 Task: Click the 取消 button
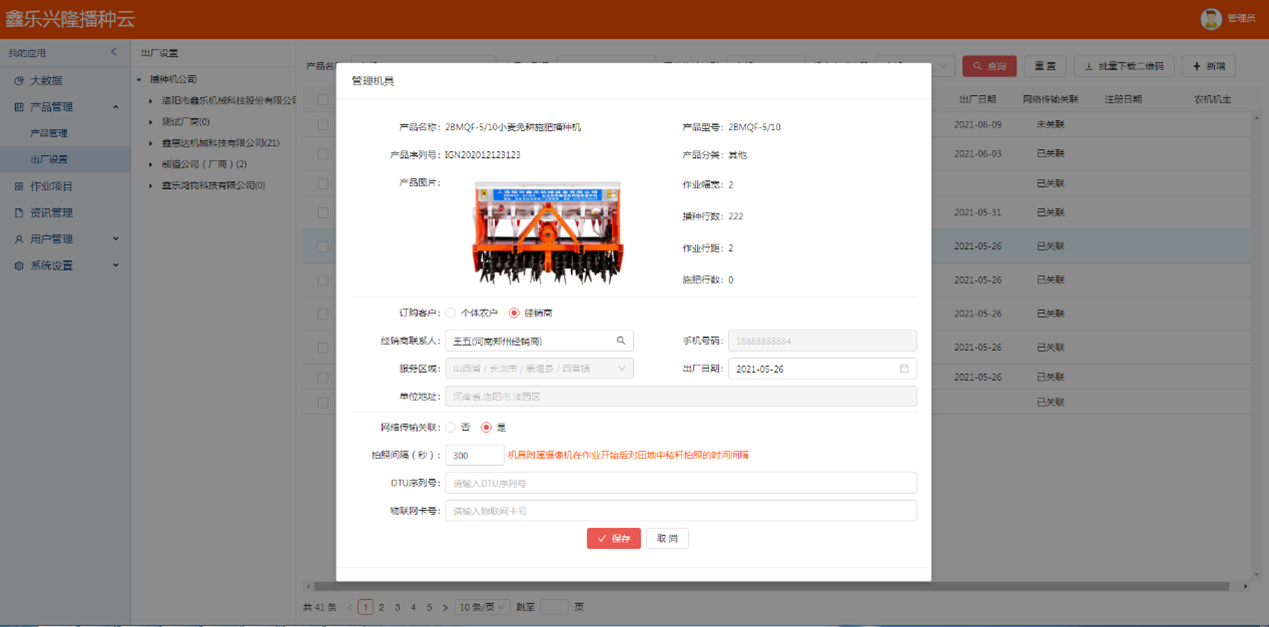pyautogui.click(x=667, y=538)
